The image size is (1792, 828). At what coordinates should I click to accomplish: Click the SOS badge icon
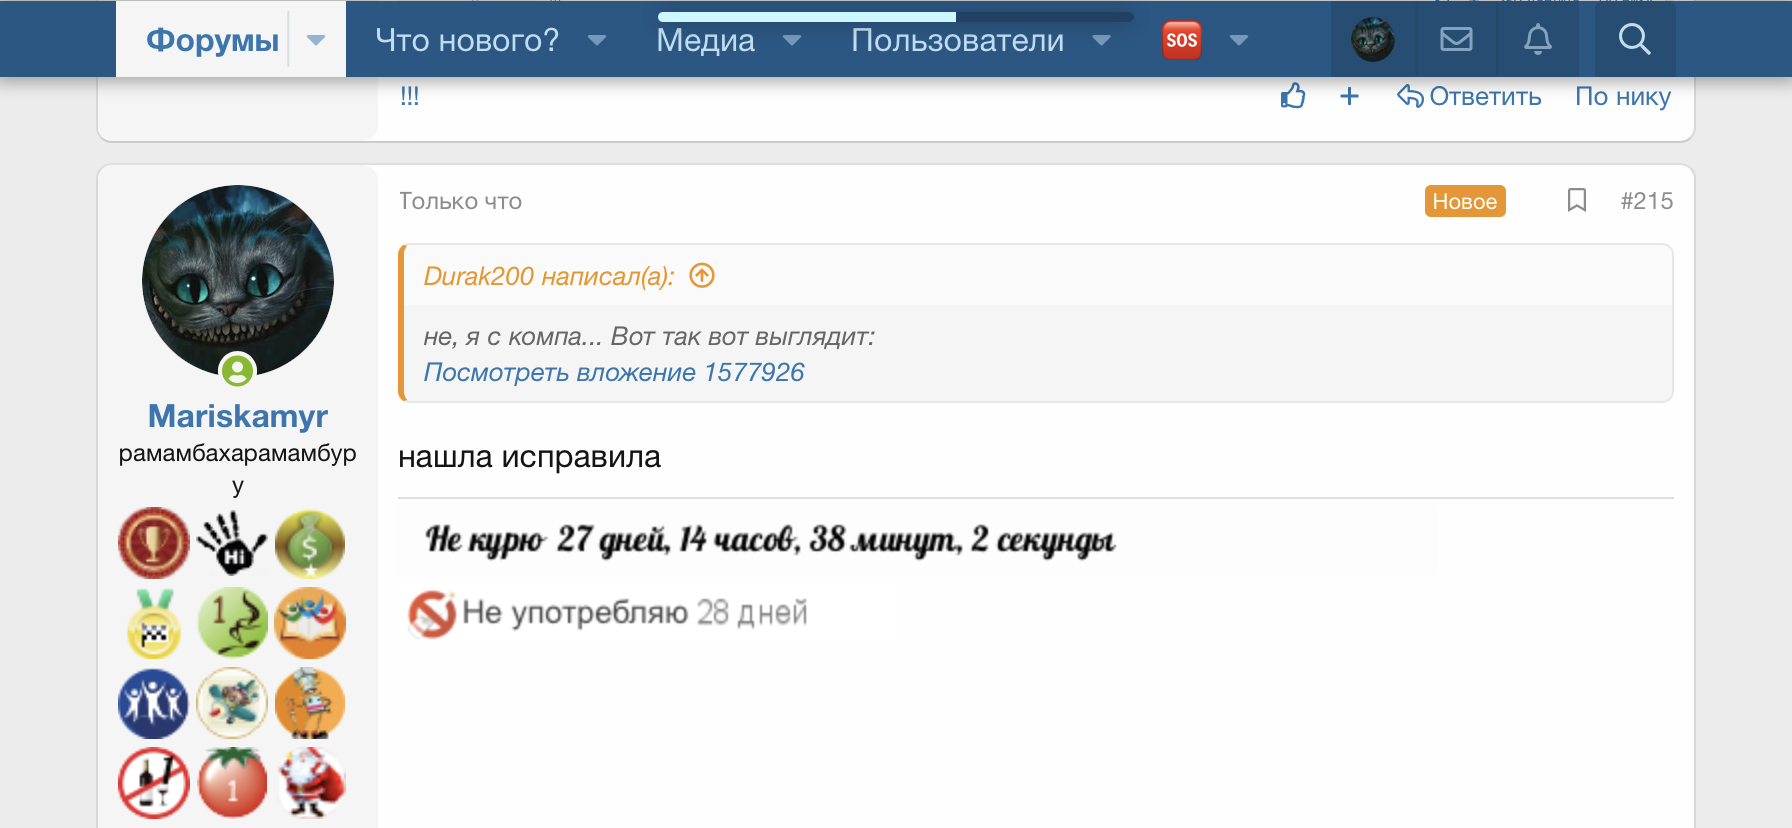1181,41
